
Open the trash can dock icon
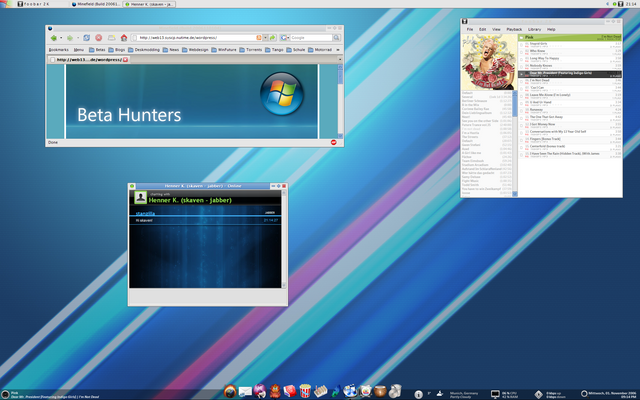click(x=395, y=391)
